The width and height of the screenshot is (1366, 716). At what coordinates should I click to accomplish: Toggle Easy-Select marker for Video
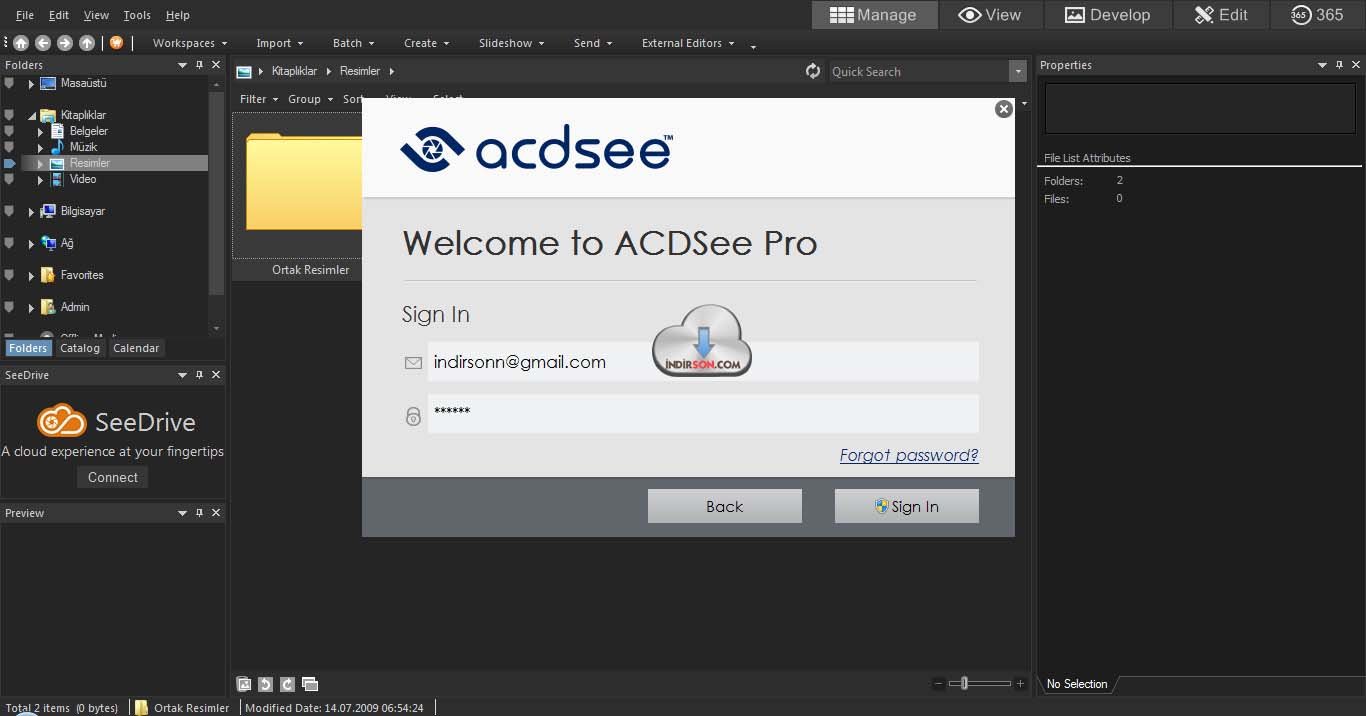point(9,179)
